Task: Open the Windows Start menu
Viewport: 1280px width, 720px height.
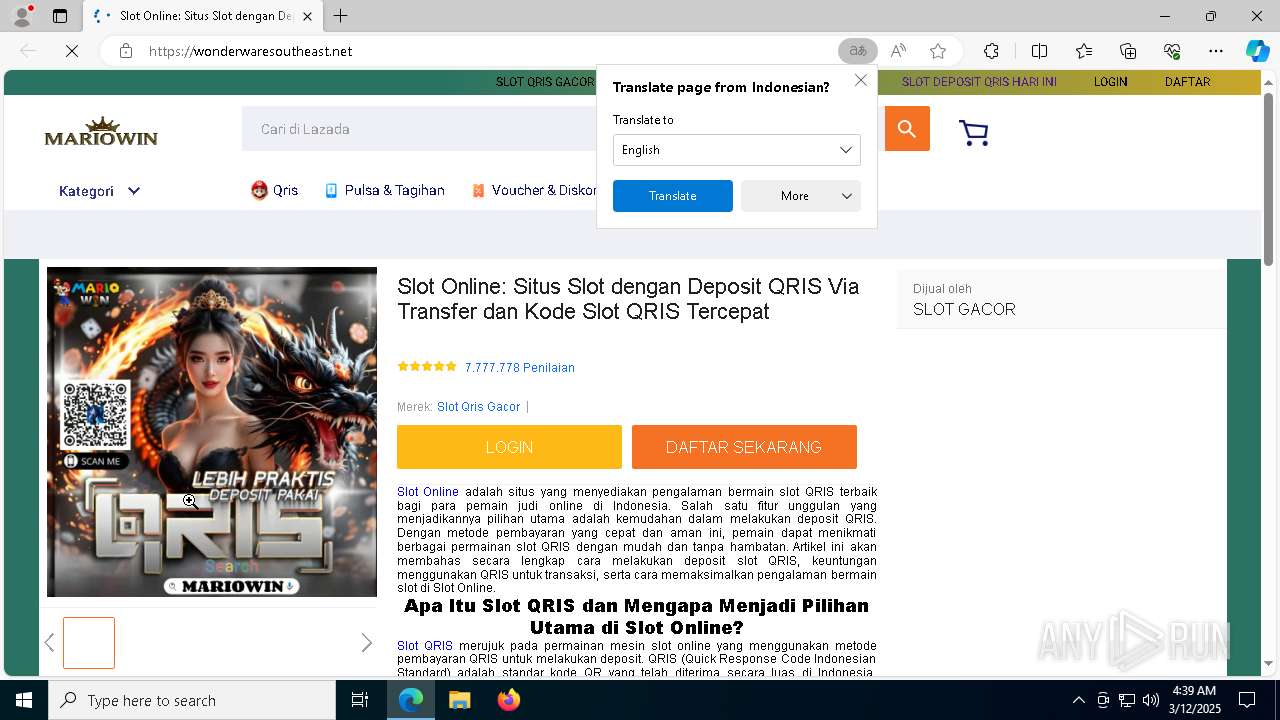Action: pyautogui.click(x=24, y=700)
